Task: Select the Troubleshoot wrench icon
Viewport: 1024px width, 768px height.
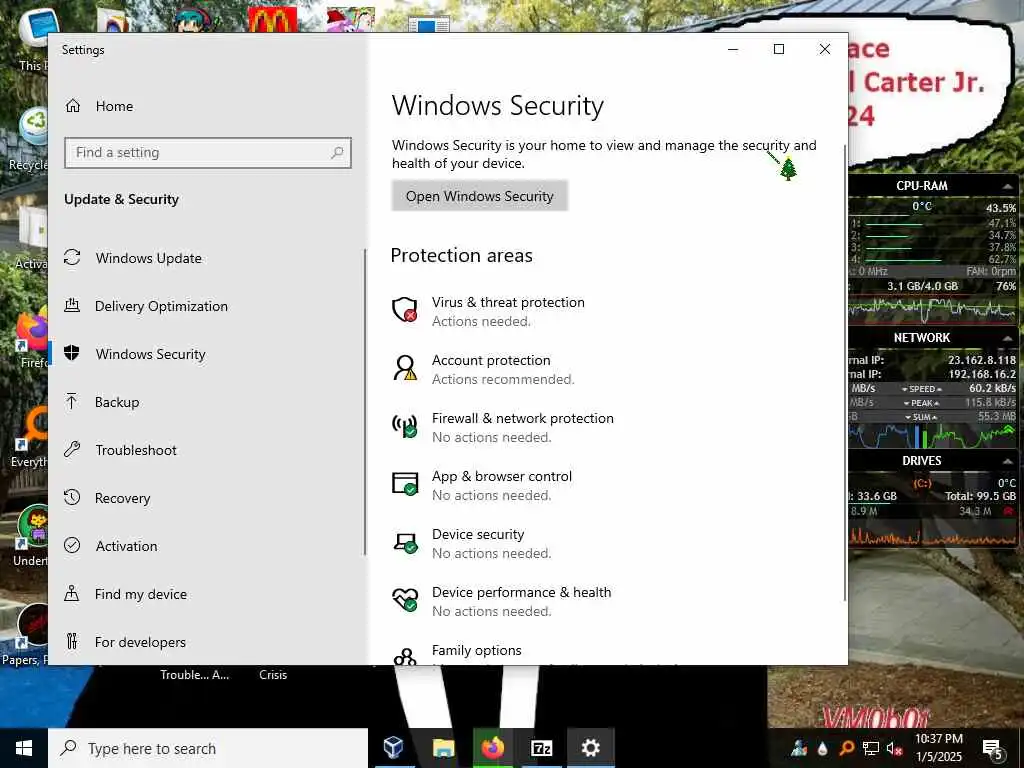Action: [x=72, y=449]
